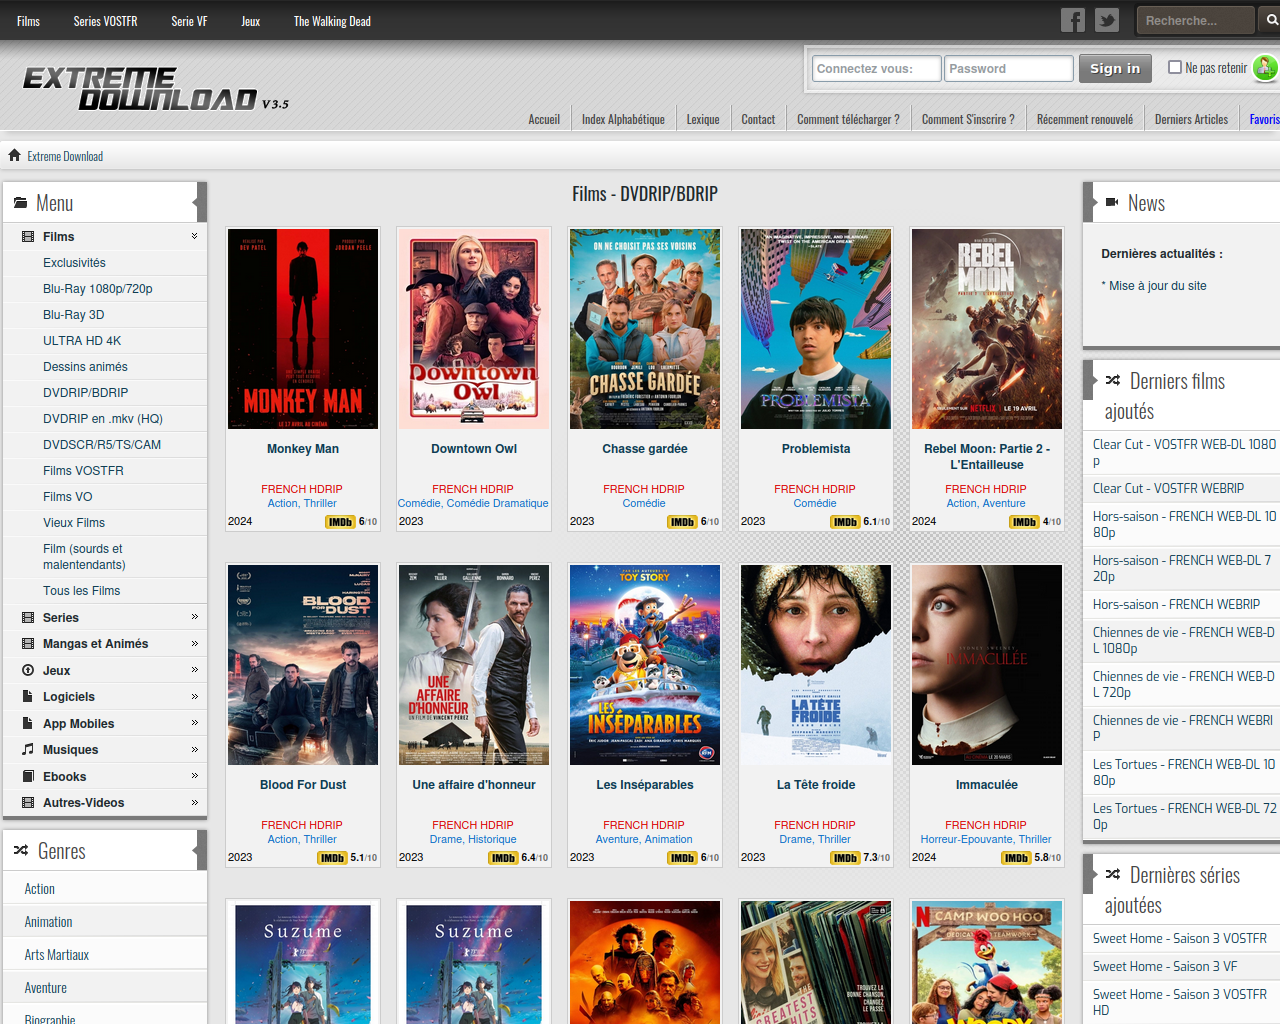Open Les Inséparables movie title link

pyautogui.click(x=645, y=785)
